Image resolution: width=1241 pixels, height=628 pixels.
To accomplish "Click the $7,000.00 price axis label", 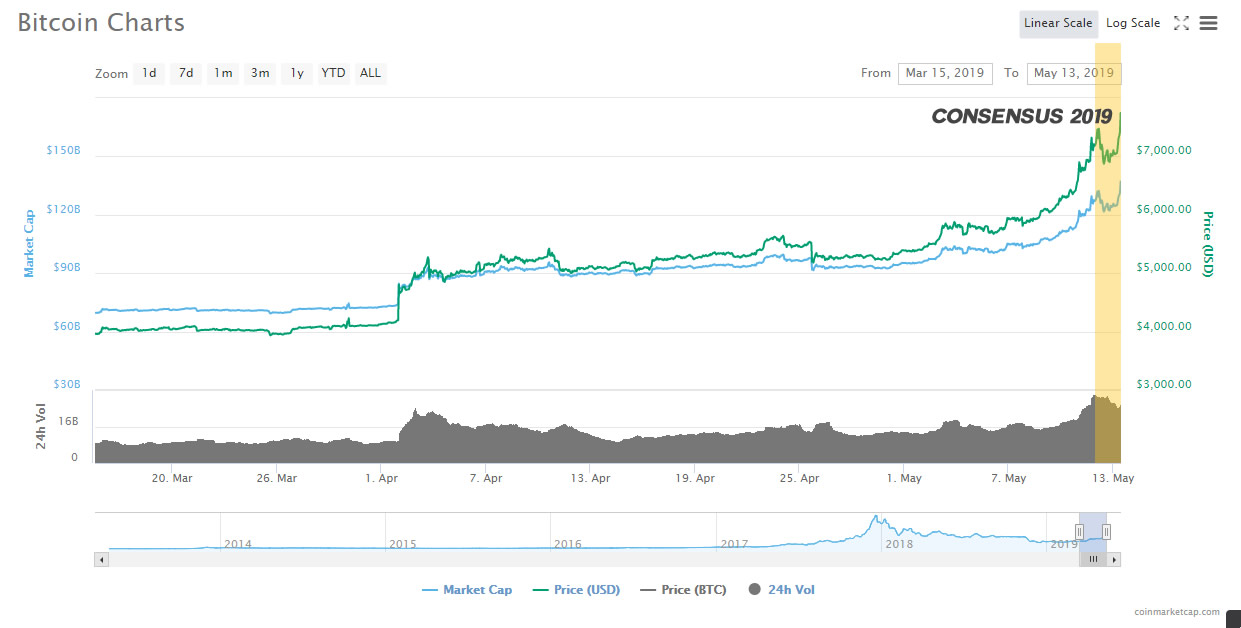I will 1165,150.
